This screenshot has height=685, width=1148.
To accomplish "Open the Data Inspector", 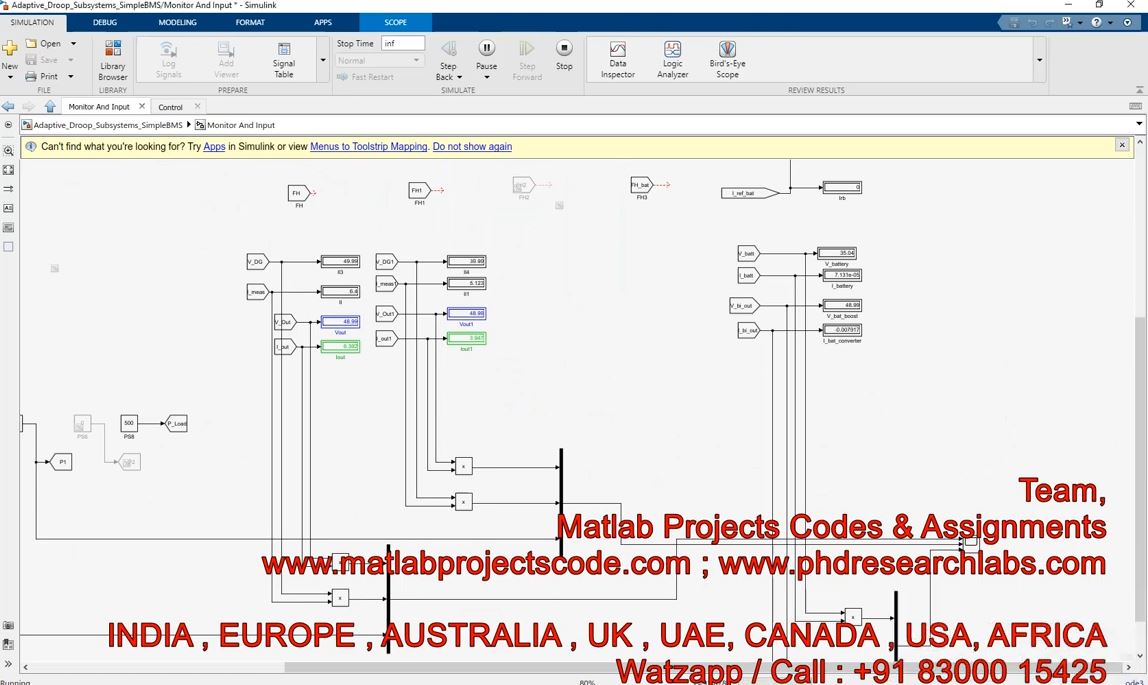I will (x=617, y=59).
